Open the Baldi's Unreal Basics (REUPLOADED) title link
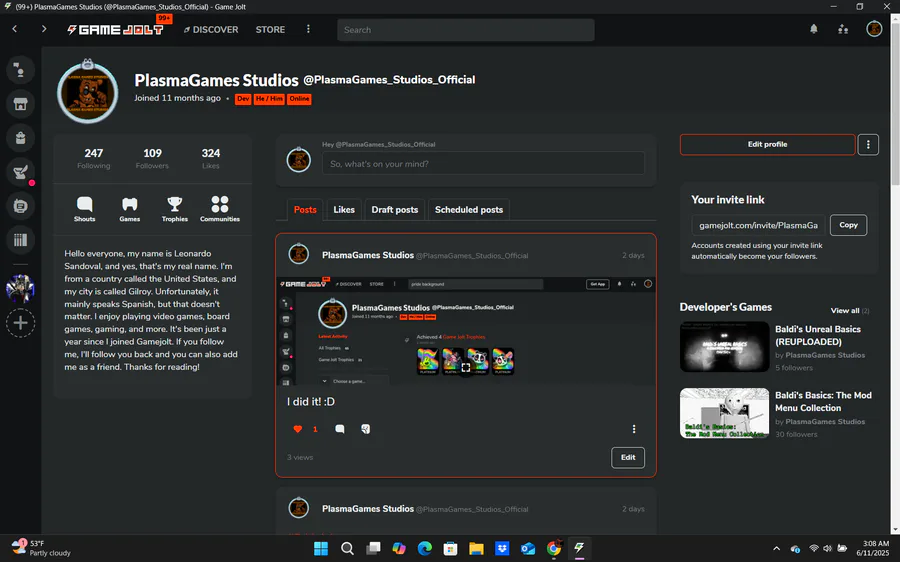Screen dimensions: 900x562 coord(818,335)
